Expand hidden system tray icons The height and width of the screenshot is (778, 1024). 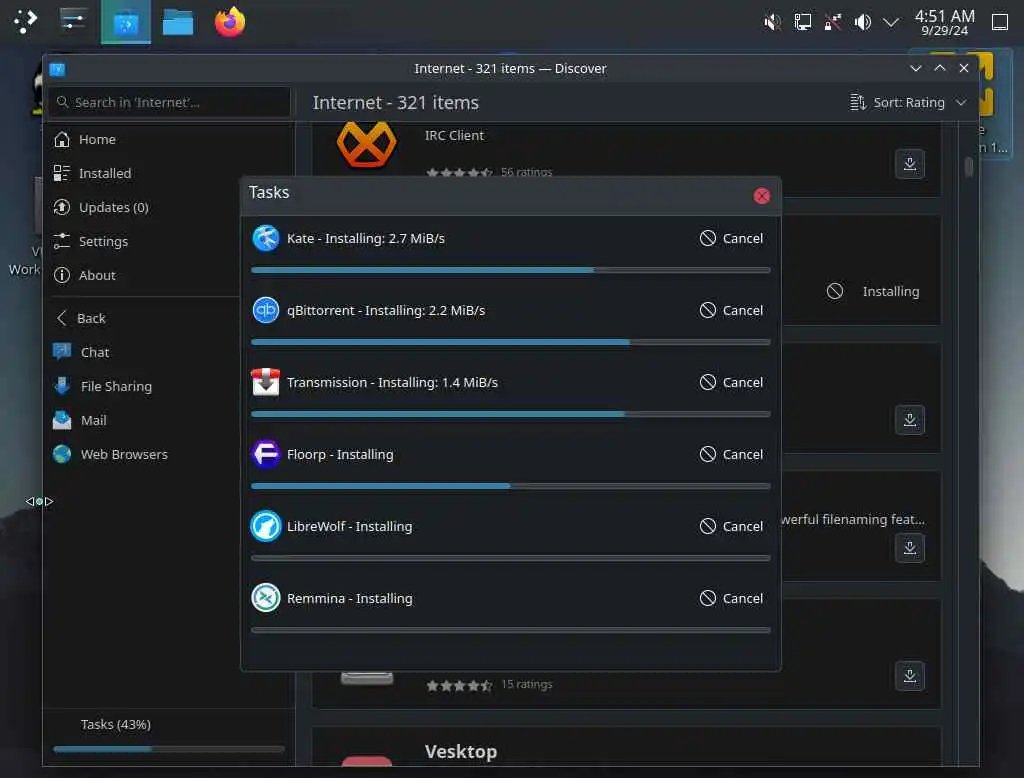coord(891,22)
